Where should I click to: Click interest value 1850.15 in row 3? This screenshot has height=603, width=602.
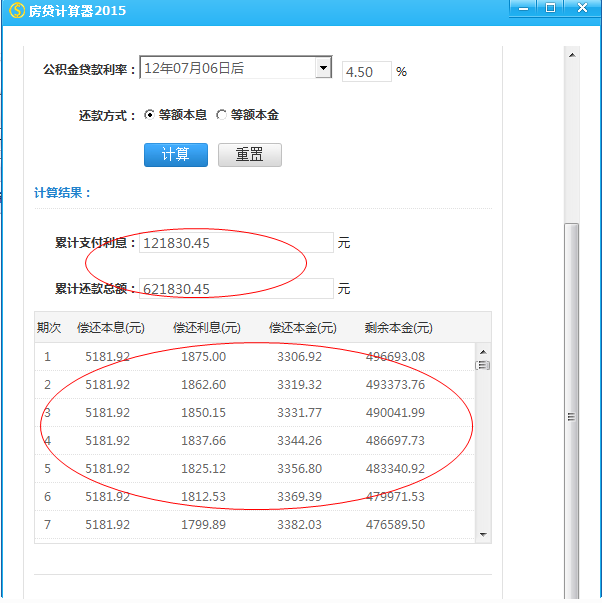[x=203, y=413]
